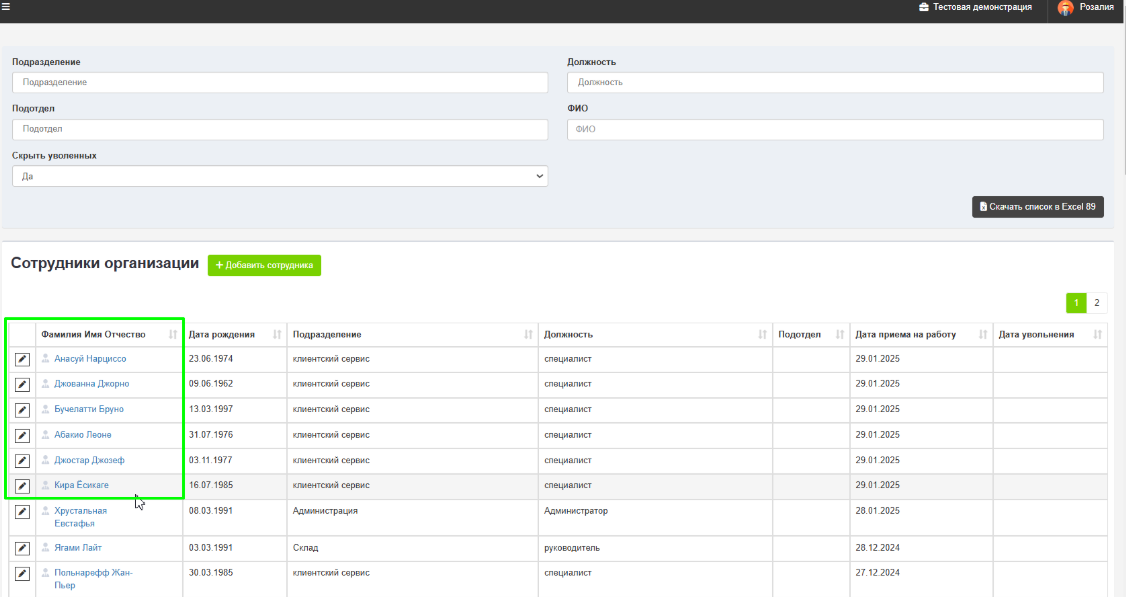
Task: Sort by Подотдел column arrows
Action: [839, 335]
